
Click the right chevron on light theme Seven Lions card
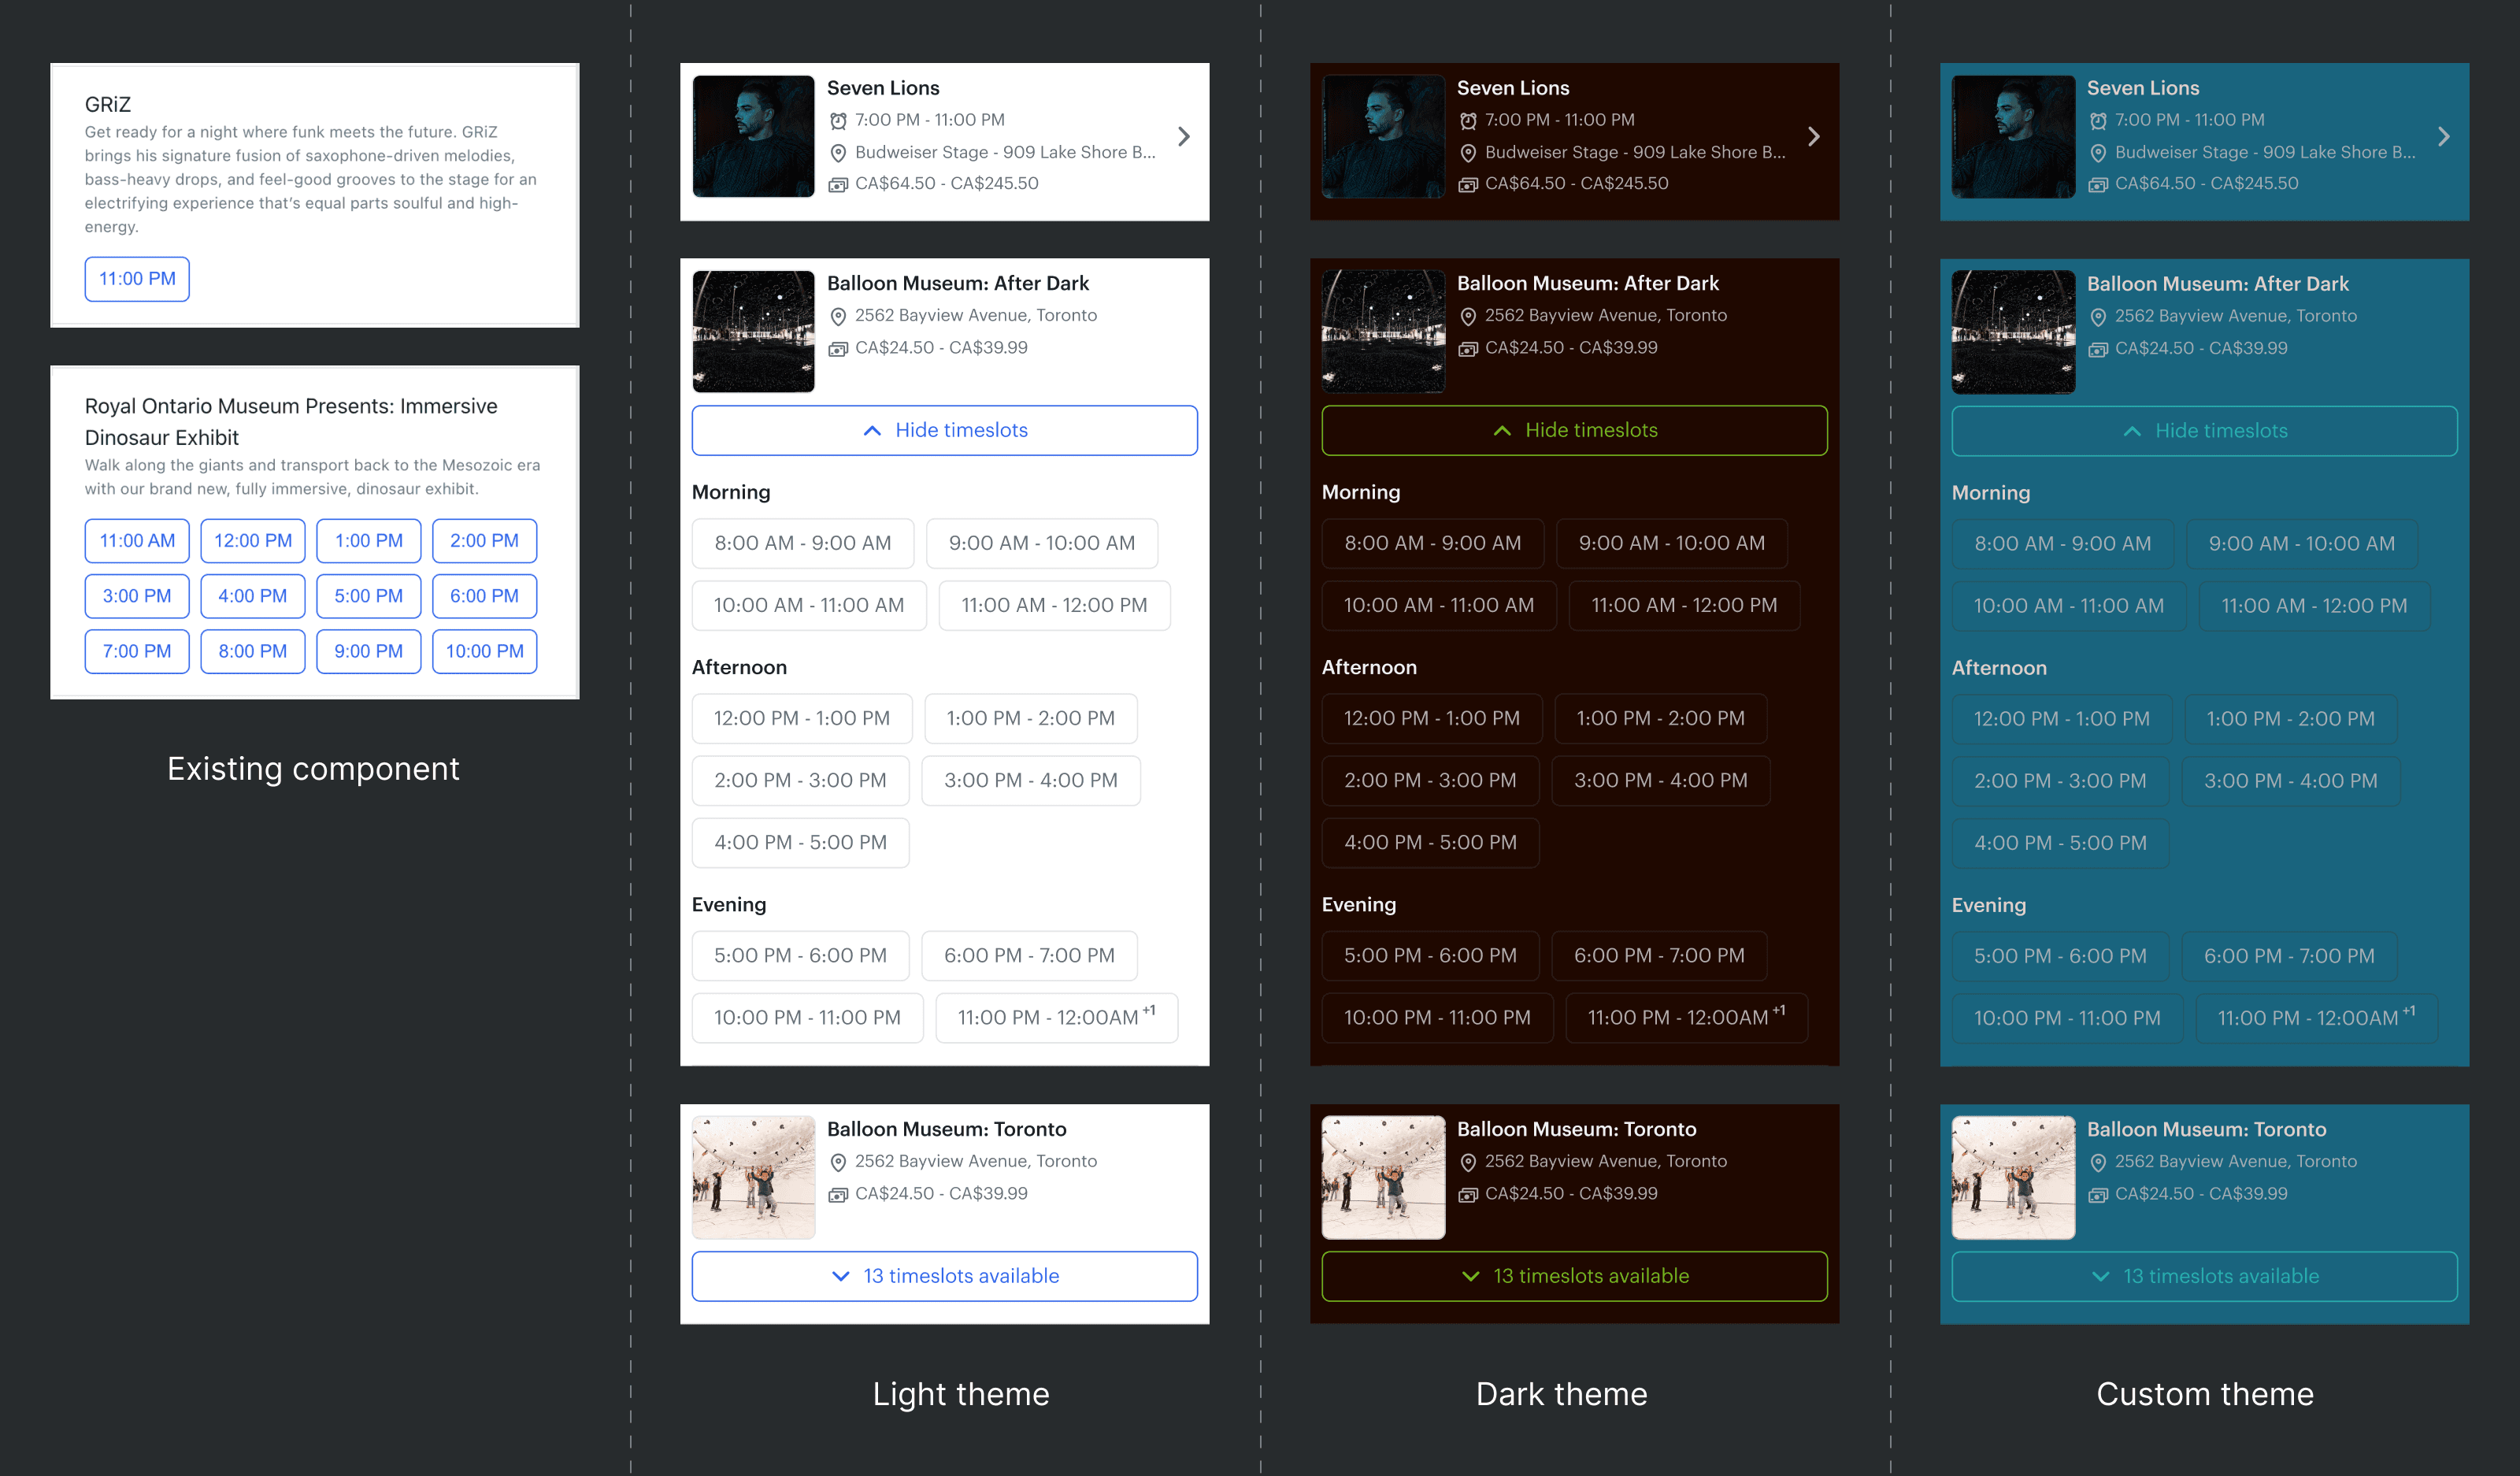click(x=1183, y=137)
